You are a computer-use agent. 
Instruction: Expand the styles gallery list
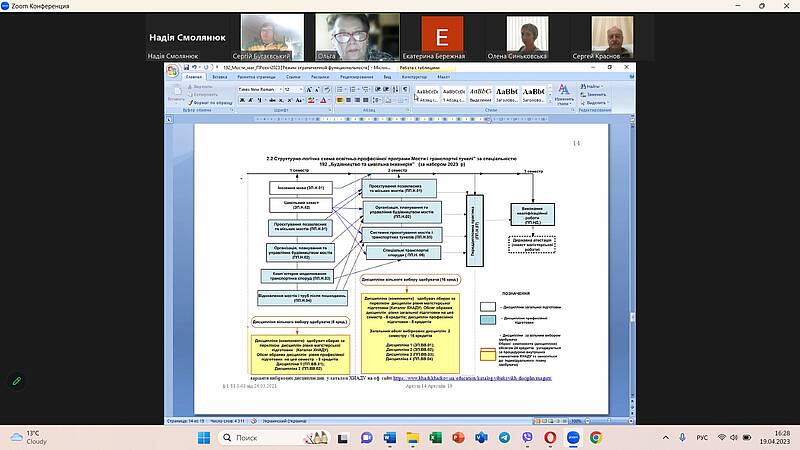(x=549, y=101)
